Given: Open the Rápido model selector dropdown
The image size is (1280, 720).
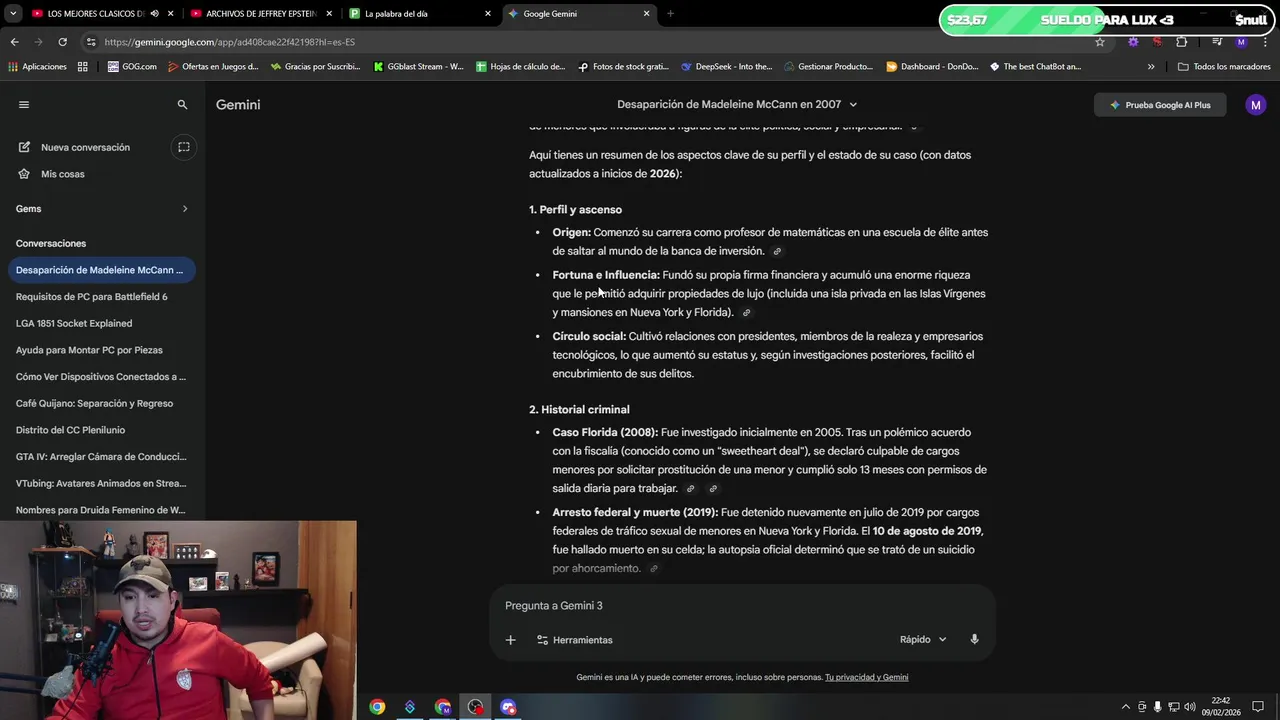Looking at the screenshot, I should tap(922, 640).
